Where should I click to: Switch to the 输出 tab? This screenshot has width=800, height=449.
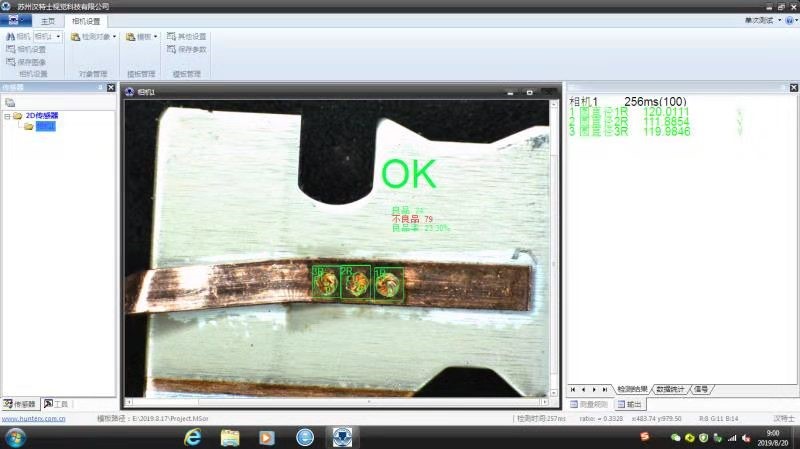[630, 404]
